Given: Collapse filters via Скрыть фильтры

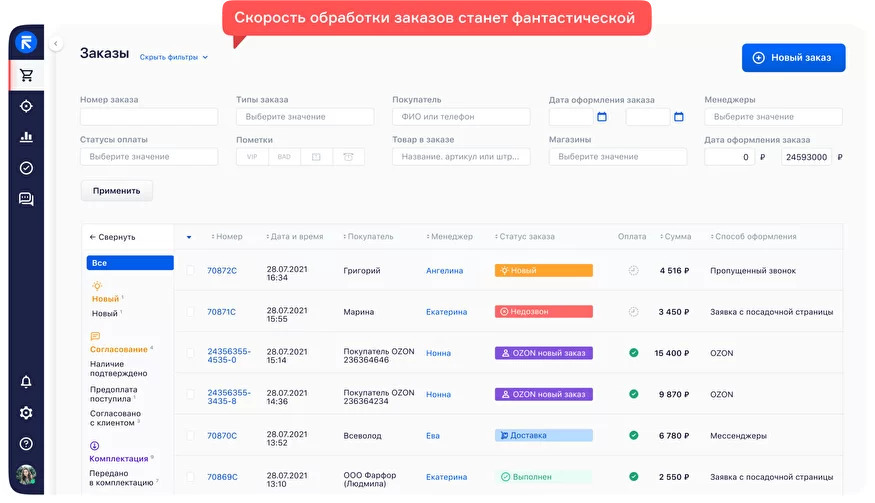Looking at the screenshot, I should click(174, 57).
